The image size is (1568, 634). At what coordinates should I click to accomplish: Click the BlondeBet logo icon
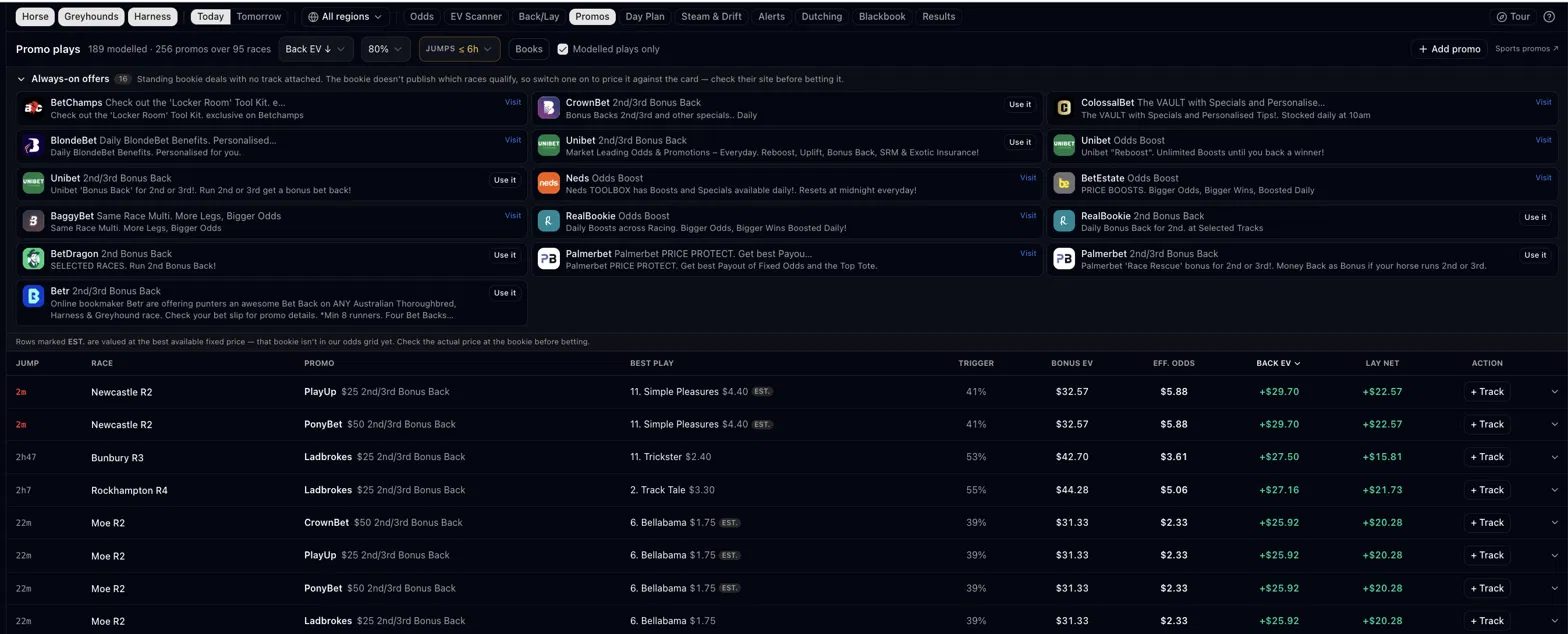pos(33,146)
